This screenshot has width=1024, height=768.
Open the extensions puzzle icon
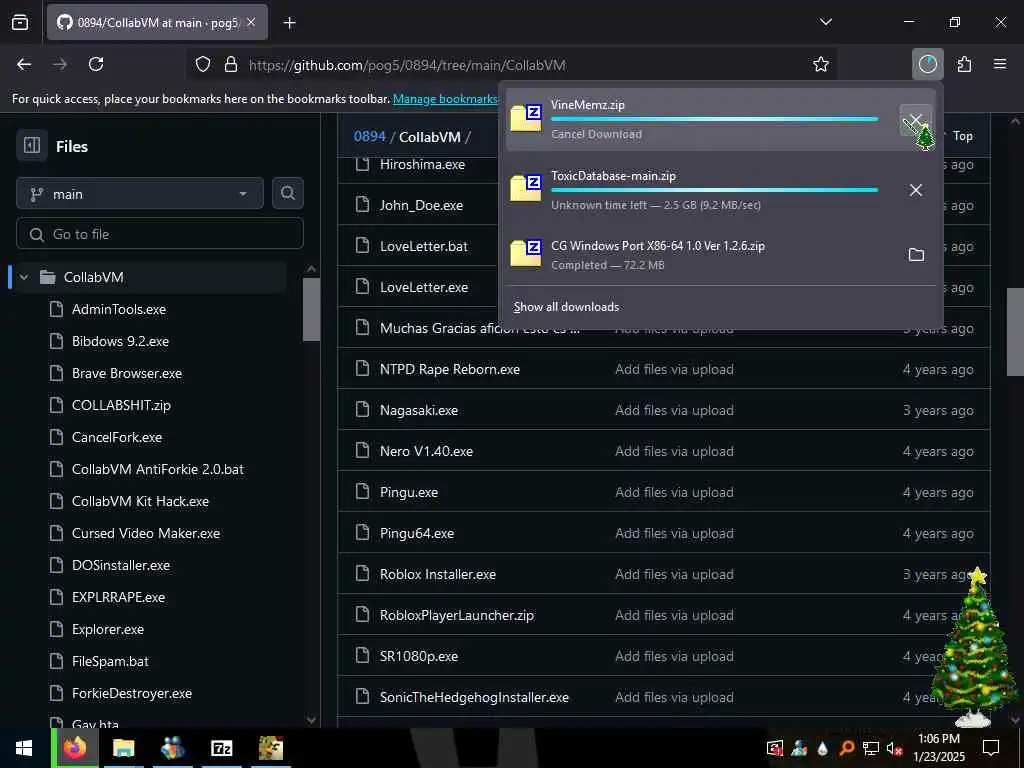(964, 64)
